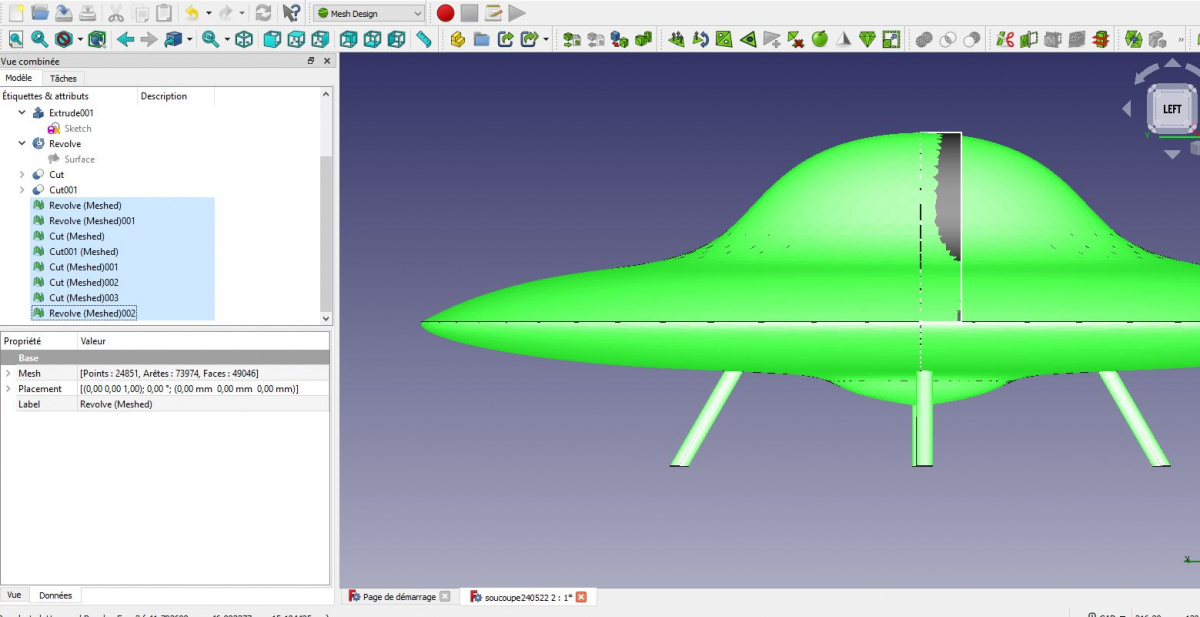Select Revolve (Meshed)002 in the tree
The width and height of the screenshot is (1200, 617).
pyautogui.click(x=92, y=313)
